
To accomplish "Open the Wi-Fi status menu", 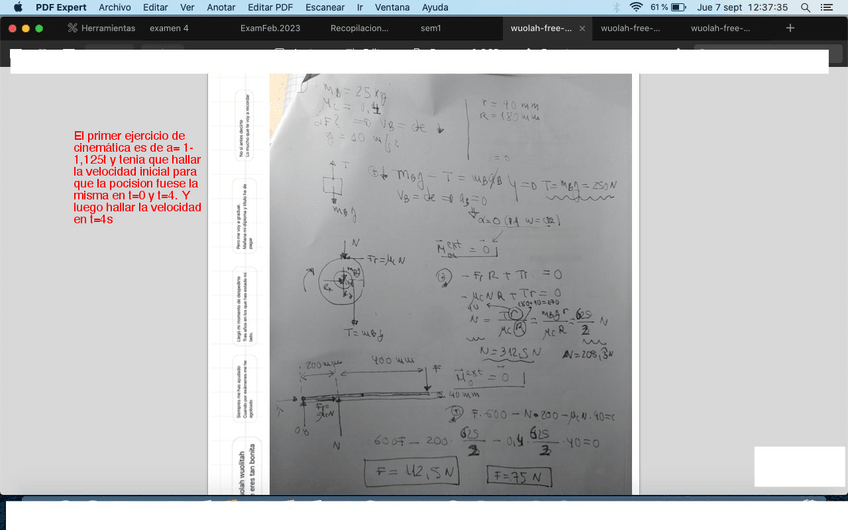I will 636,7.
